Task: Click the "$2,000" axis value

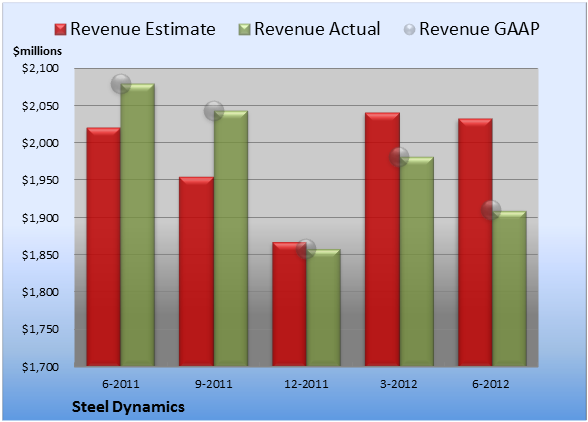Action: point(40,143)
